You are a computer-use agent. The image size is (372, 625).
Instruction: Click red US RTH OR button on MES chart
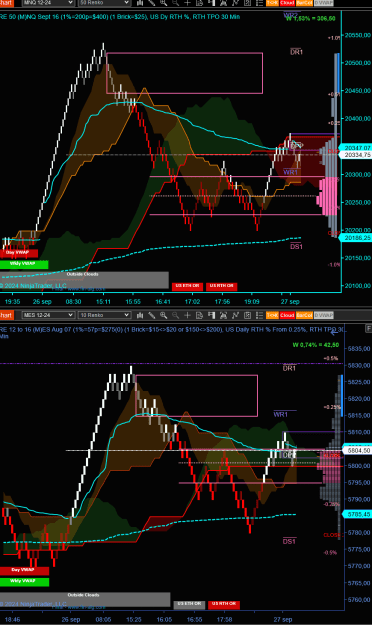click(x=224, y=605)
